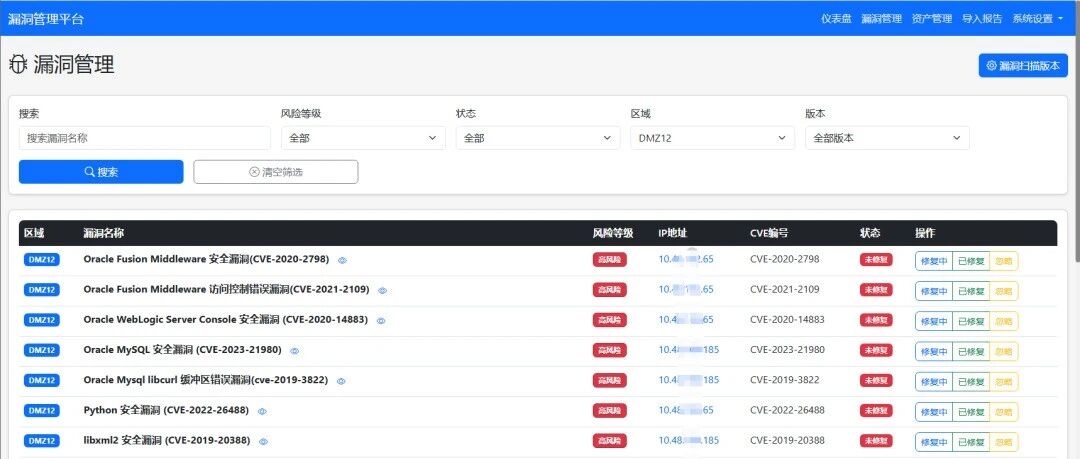Go to 仪表盘 in the top navigation
This screenshot has width=1080, height=459.
(836, 19)
